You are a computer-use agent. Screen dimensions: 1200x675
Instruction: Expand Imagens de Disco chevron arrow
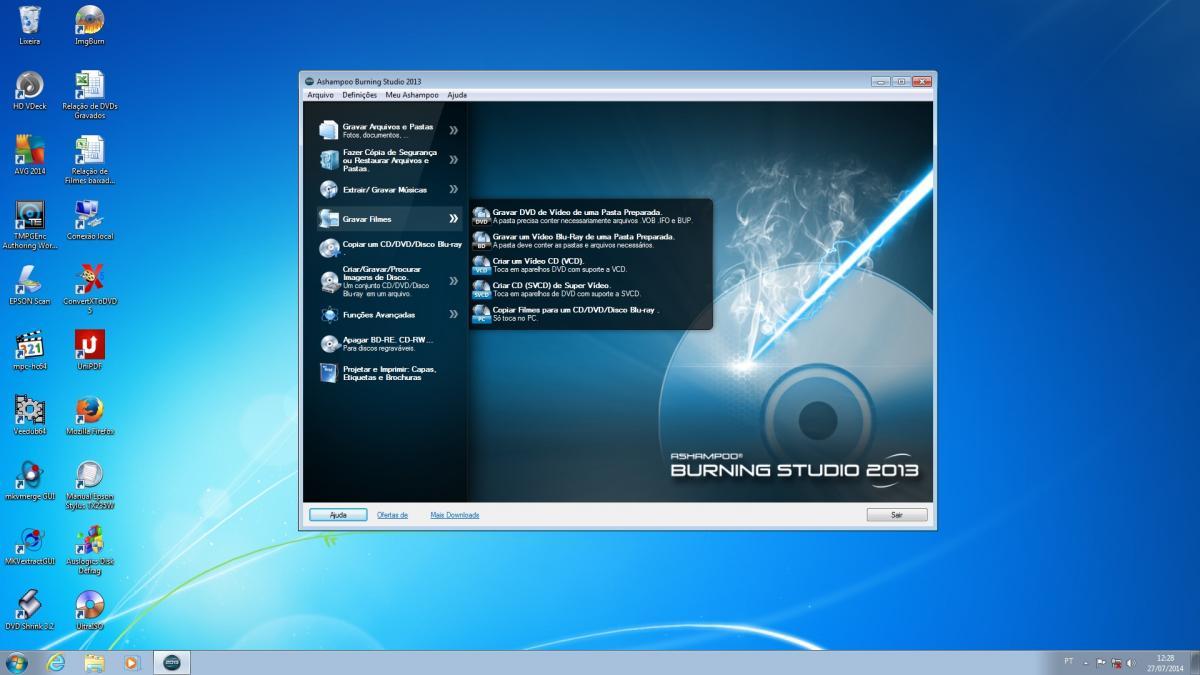453,282
